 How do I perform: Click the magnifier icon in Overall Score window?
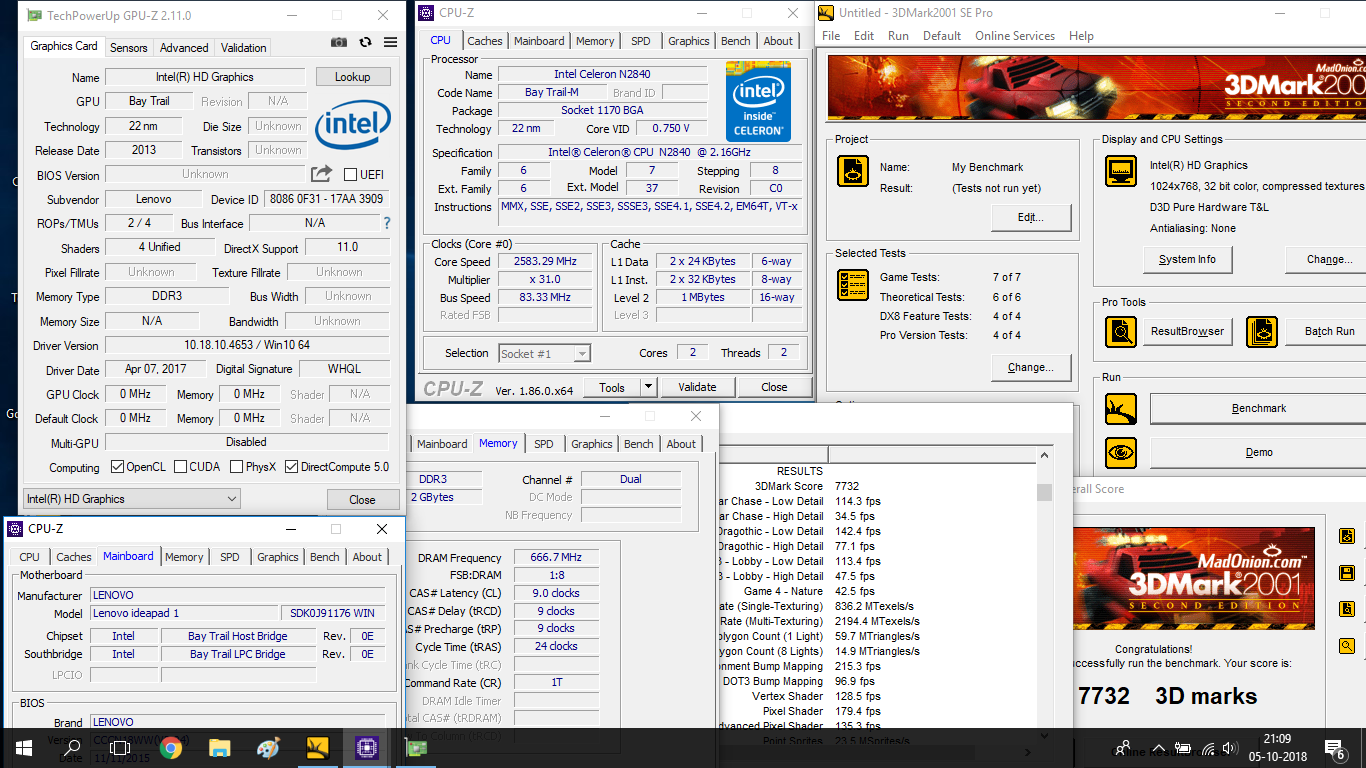(x=1347, y=646)
